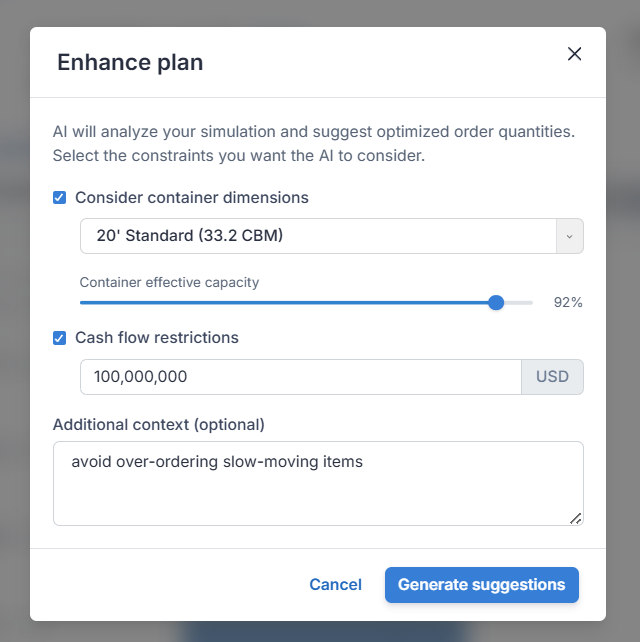Click the 'Consider container dimensions' label text

pyautogui.click(x=192, y=198)
